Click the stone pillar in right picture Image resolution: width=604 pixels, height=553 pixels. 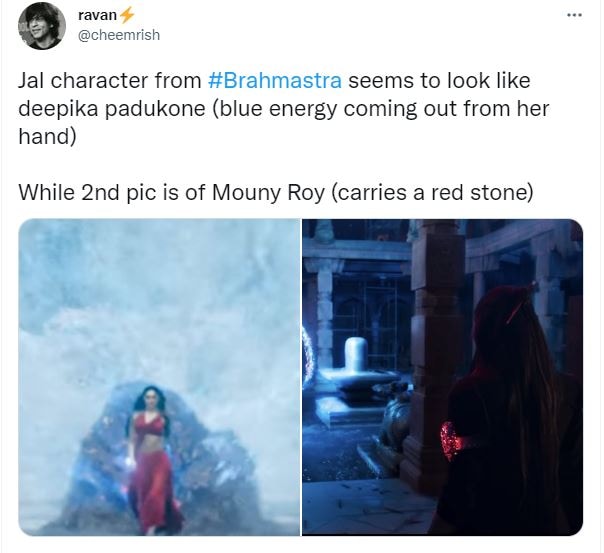coord(435,347)
